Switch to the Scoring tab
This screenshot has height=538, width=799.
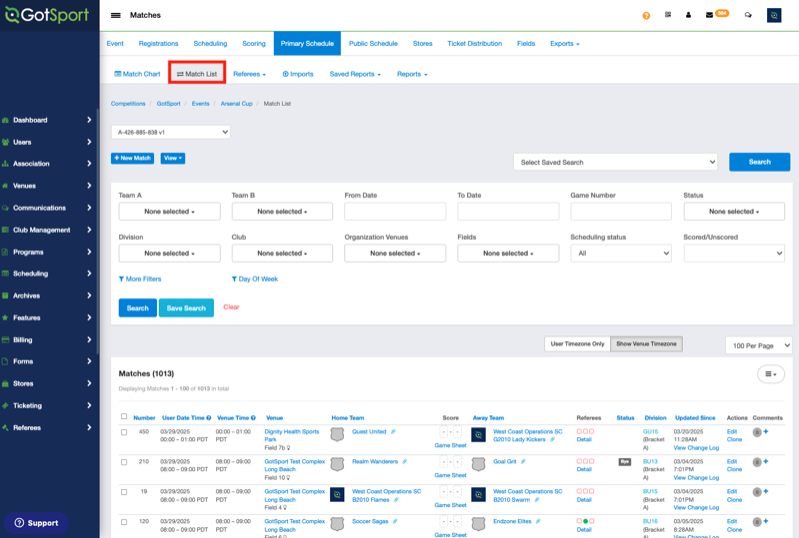[x=254, y=44]
